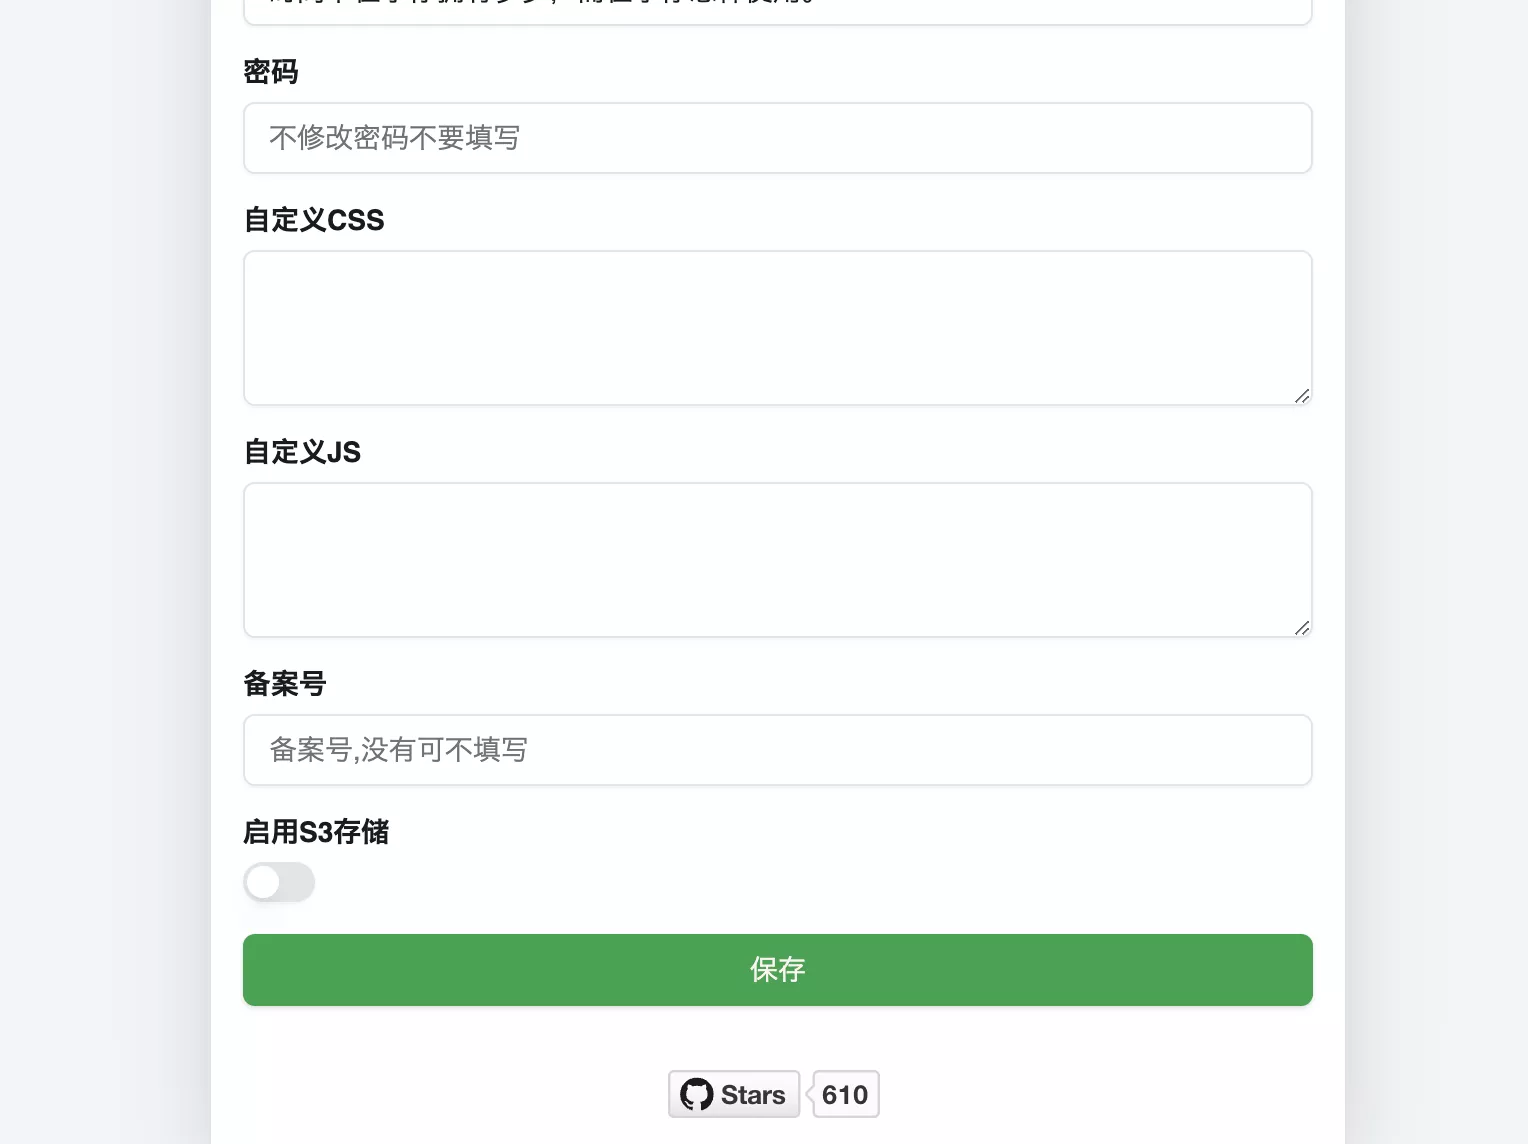Focus the 密码 input field
This screenshot has width=1528, height=1144.
coord(778,138)
